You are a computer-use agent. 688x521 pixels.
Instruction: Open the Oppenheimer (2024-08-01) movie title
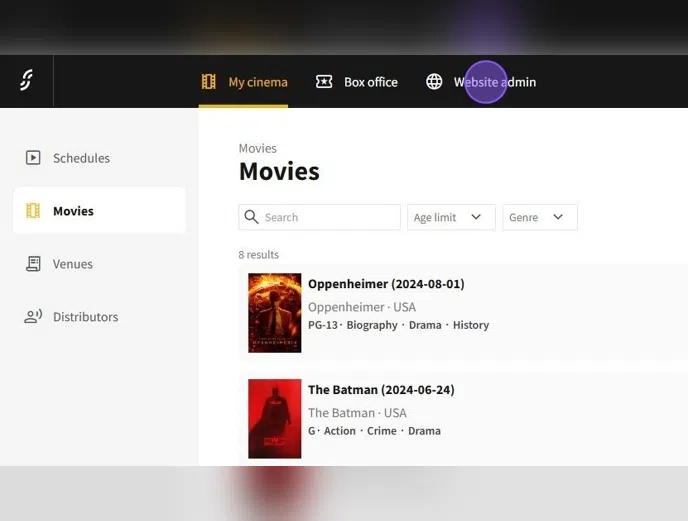pos(385,284)
